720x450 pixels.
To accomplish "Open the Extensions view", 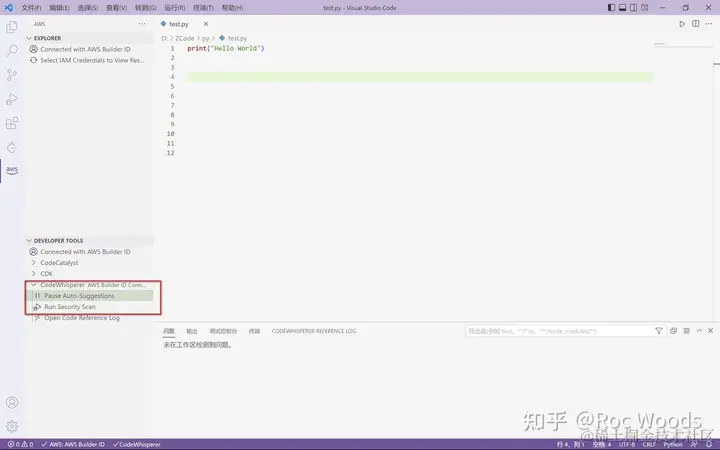I will click(12, 123).
